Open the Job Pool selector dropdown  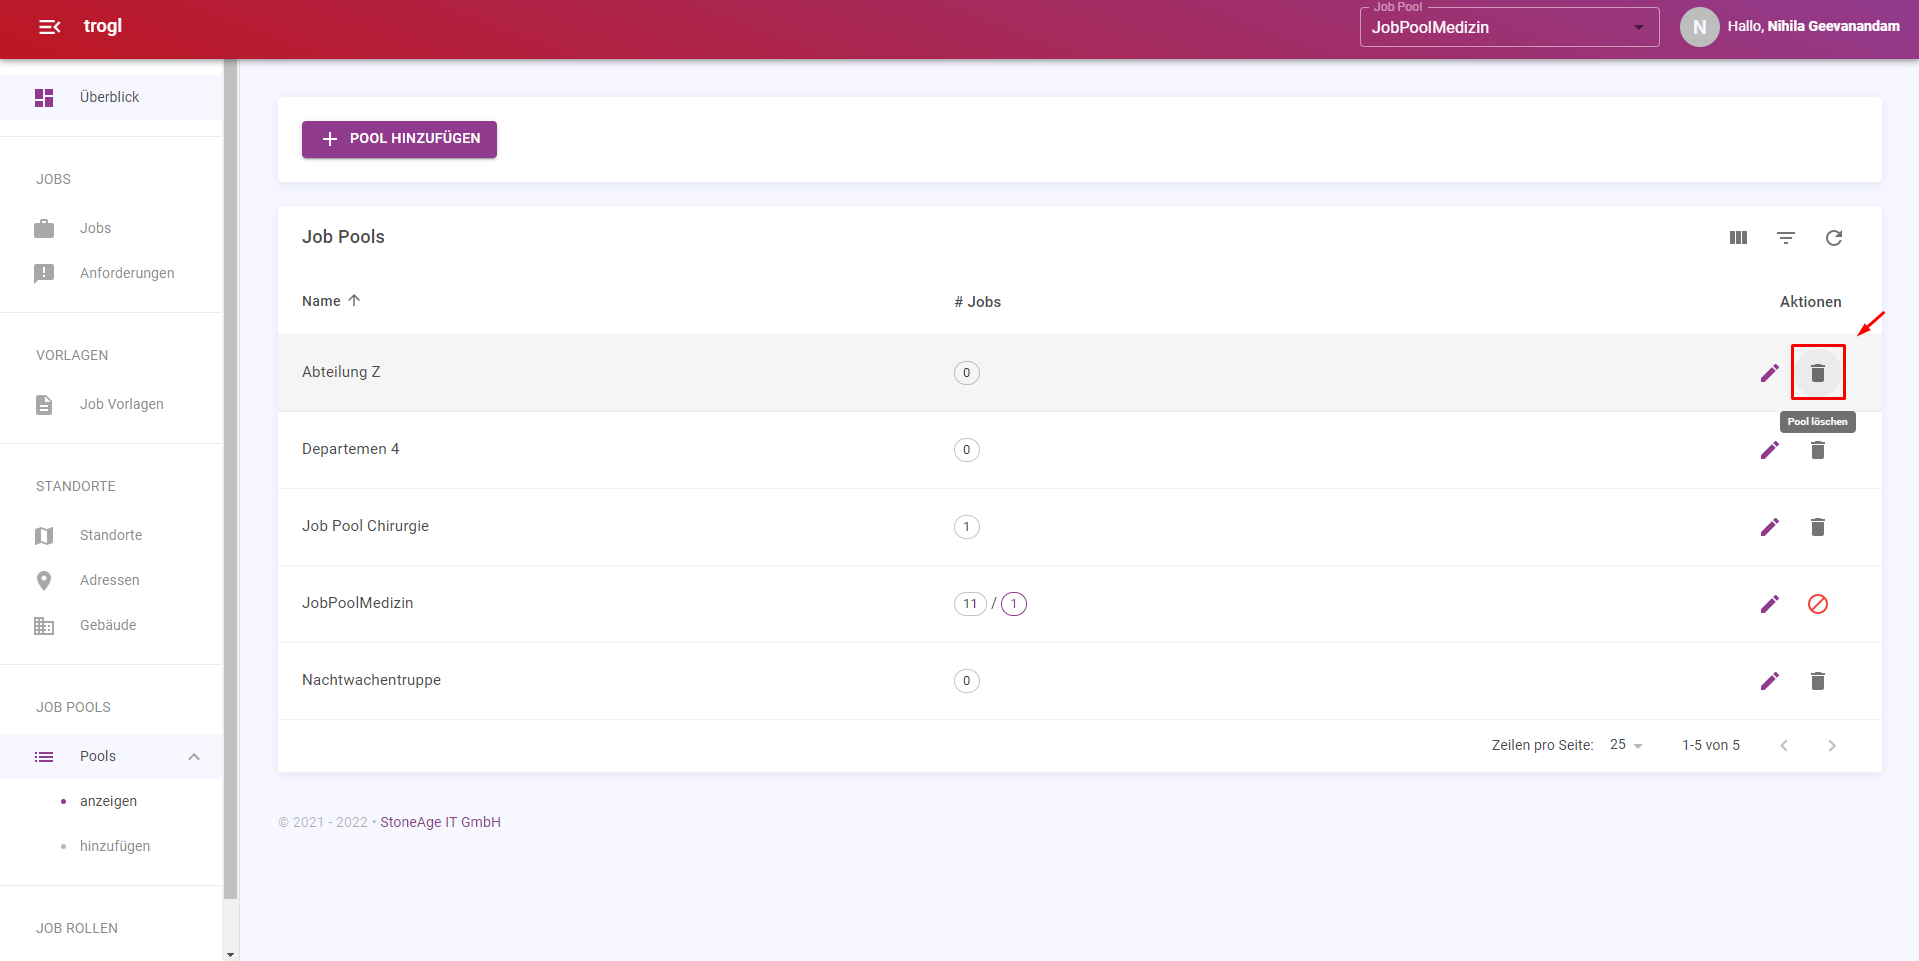pos(1509,27)
